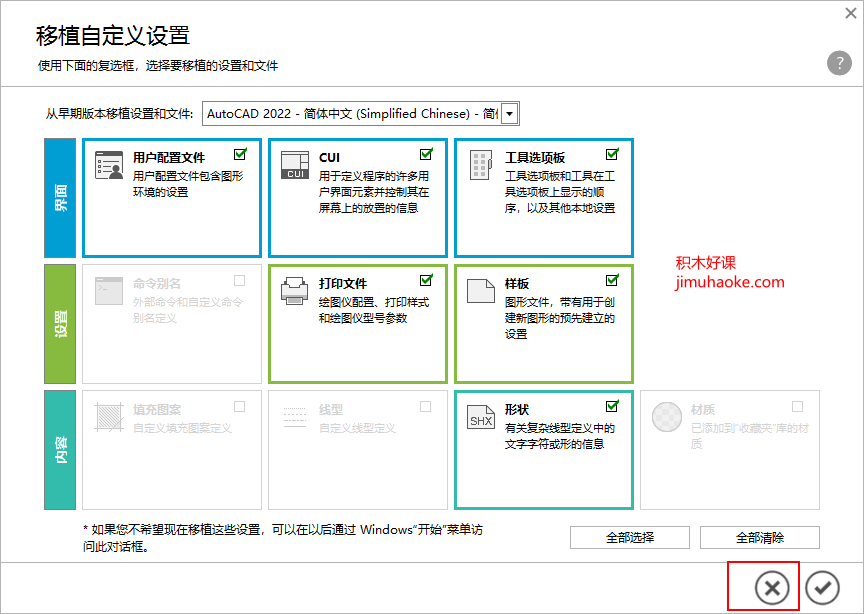Viewport: 864px width, 614px height.
Task: Click the 使用下面的复选框 instruction line
Action: pos(158,66)
